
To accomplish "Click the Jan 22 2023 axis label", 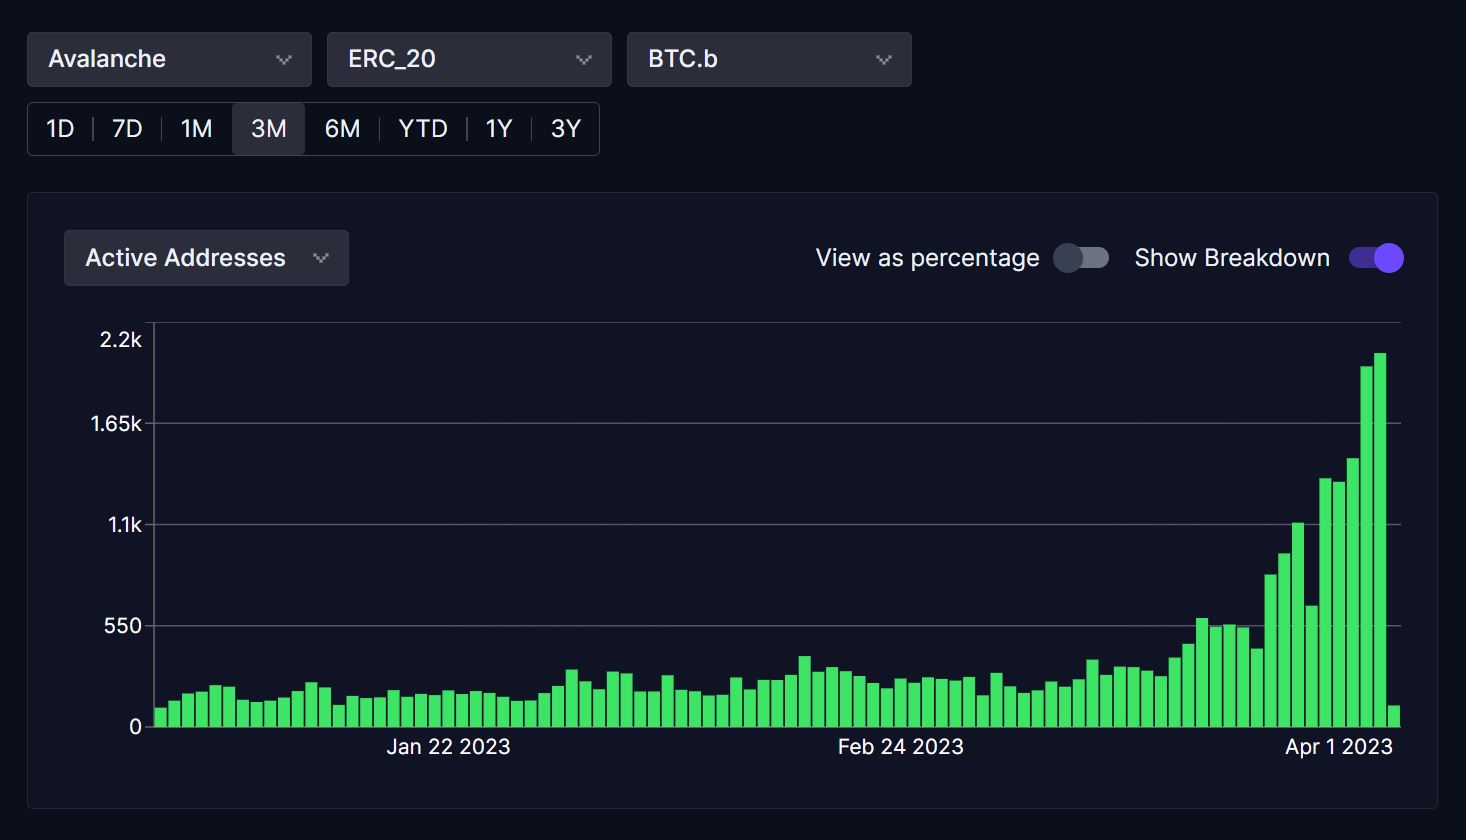I will (x=448, y=747).
